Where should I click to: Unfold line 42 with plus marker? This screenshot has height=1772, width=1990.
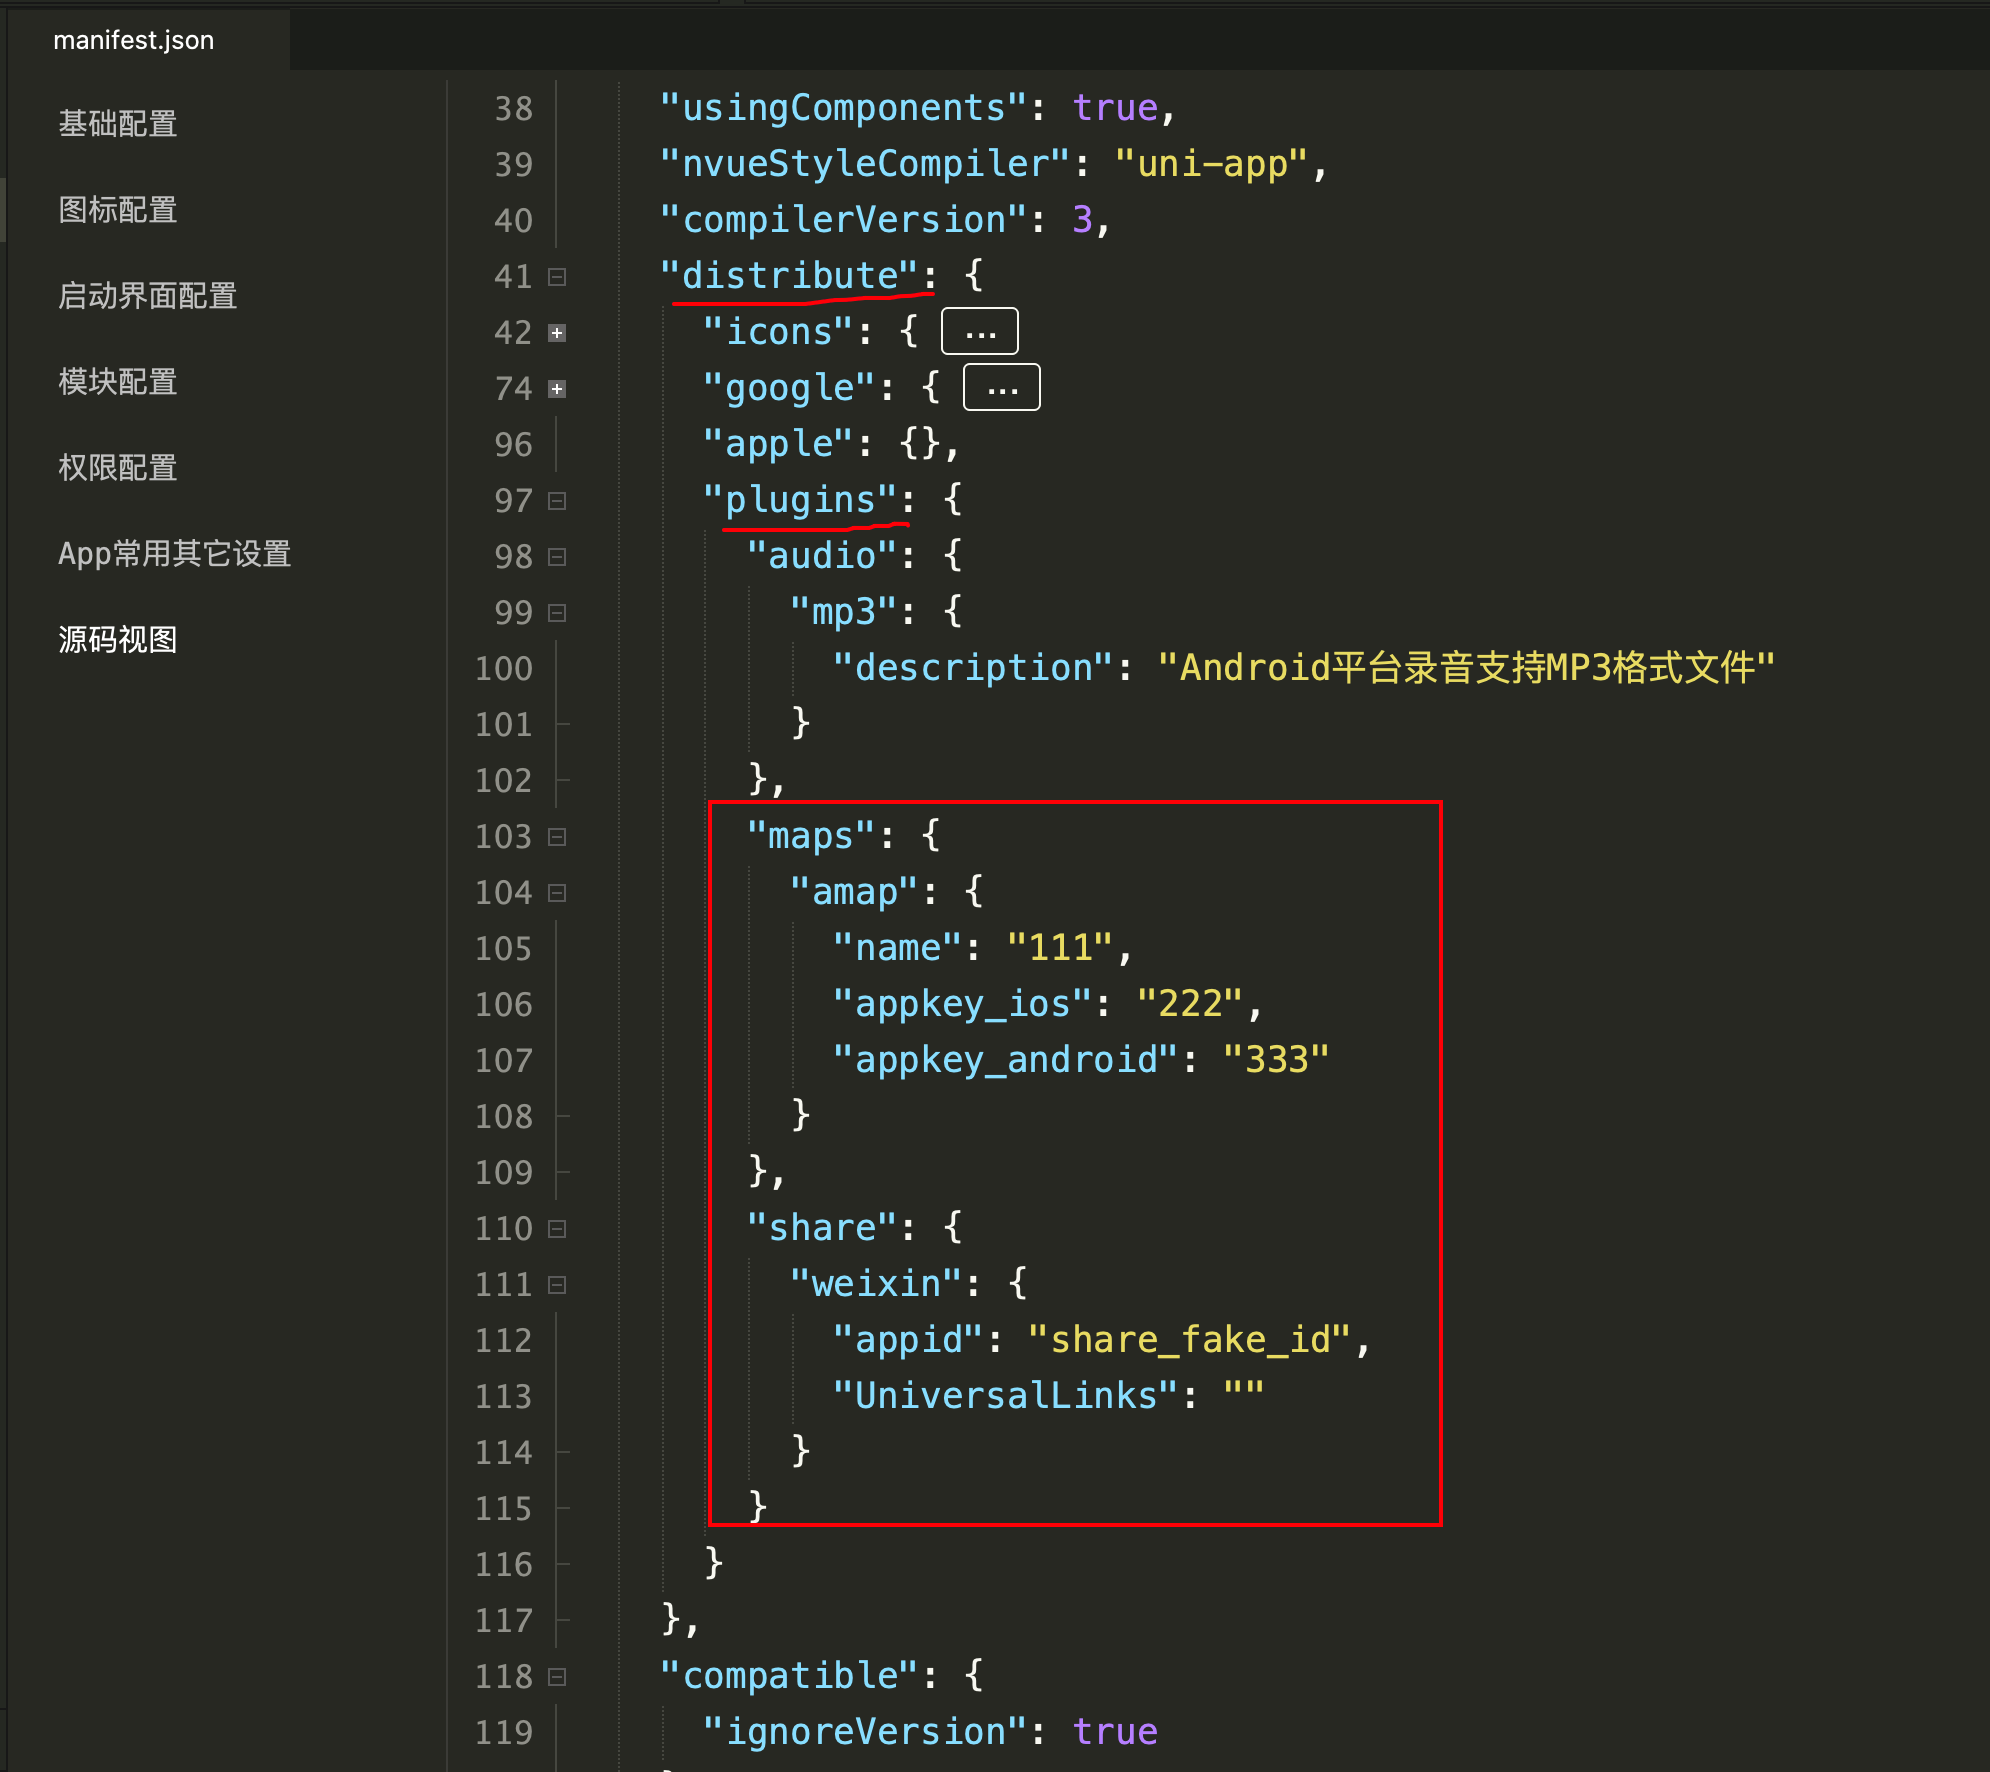(557, 333)
